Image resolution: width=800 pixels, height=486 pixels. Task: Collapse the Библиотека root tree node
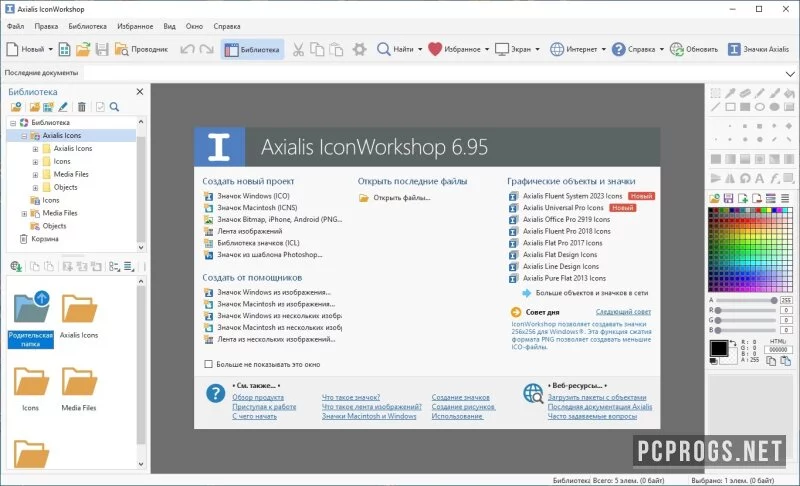coord(13,123)
